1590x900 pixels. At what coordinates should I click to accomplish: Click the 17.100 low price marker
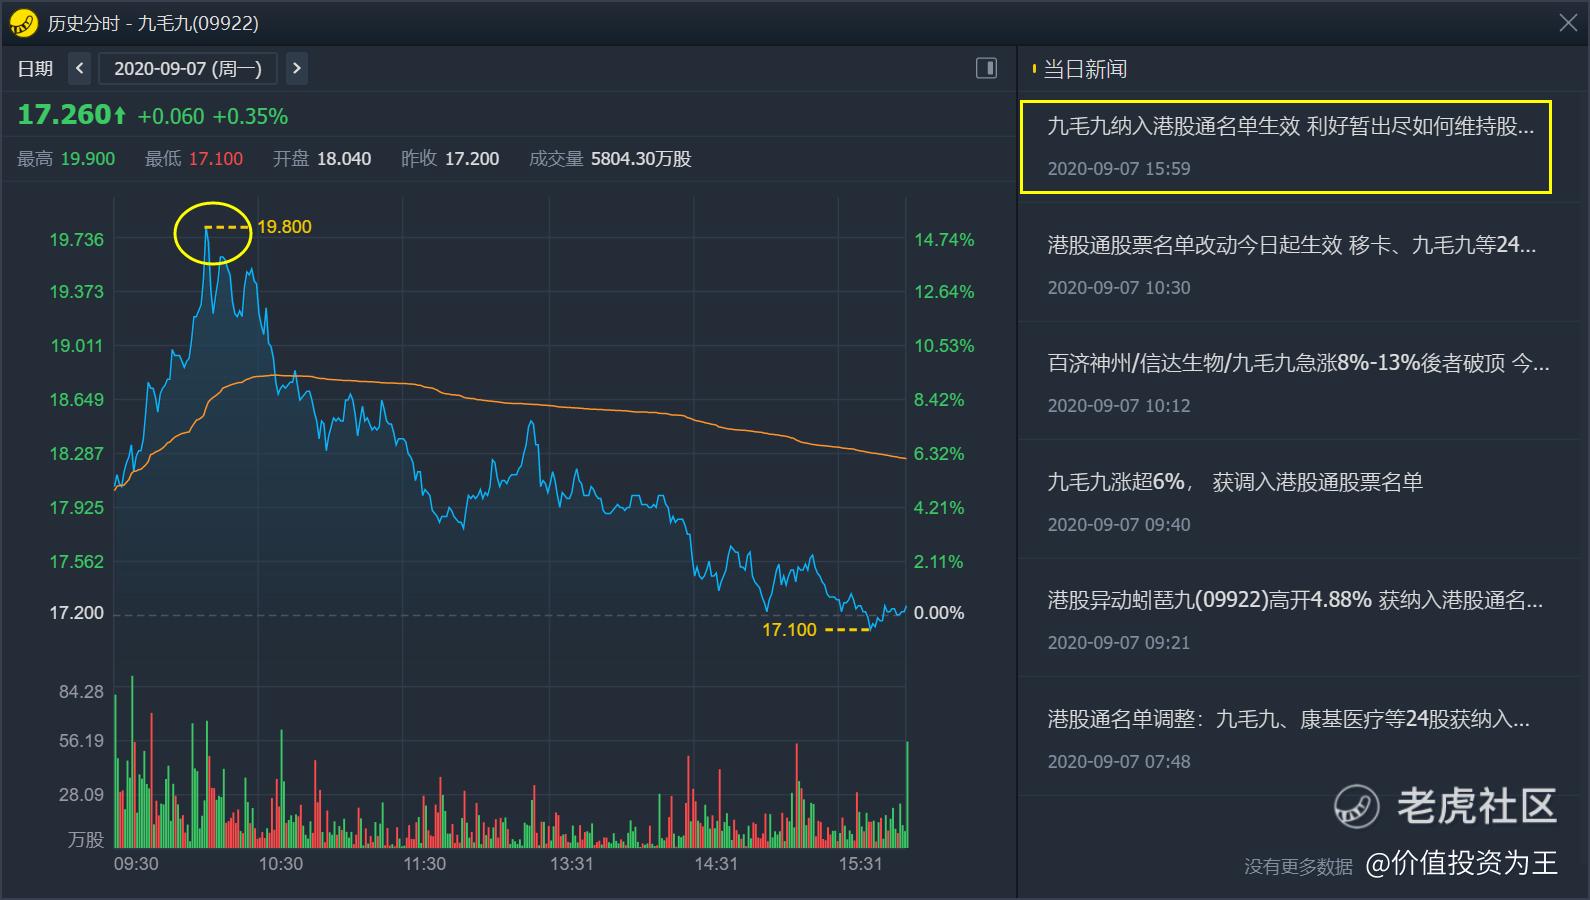click(x=789, y=630)
